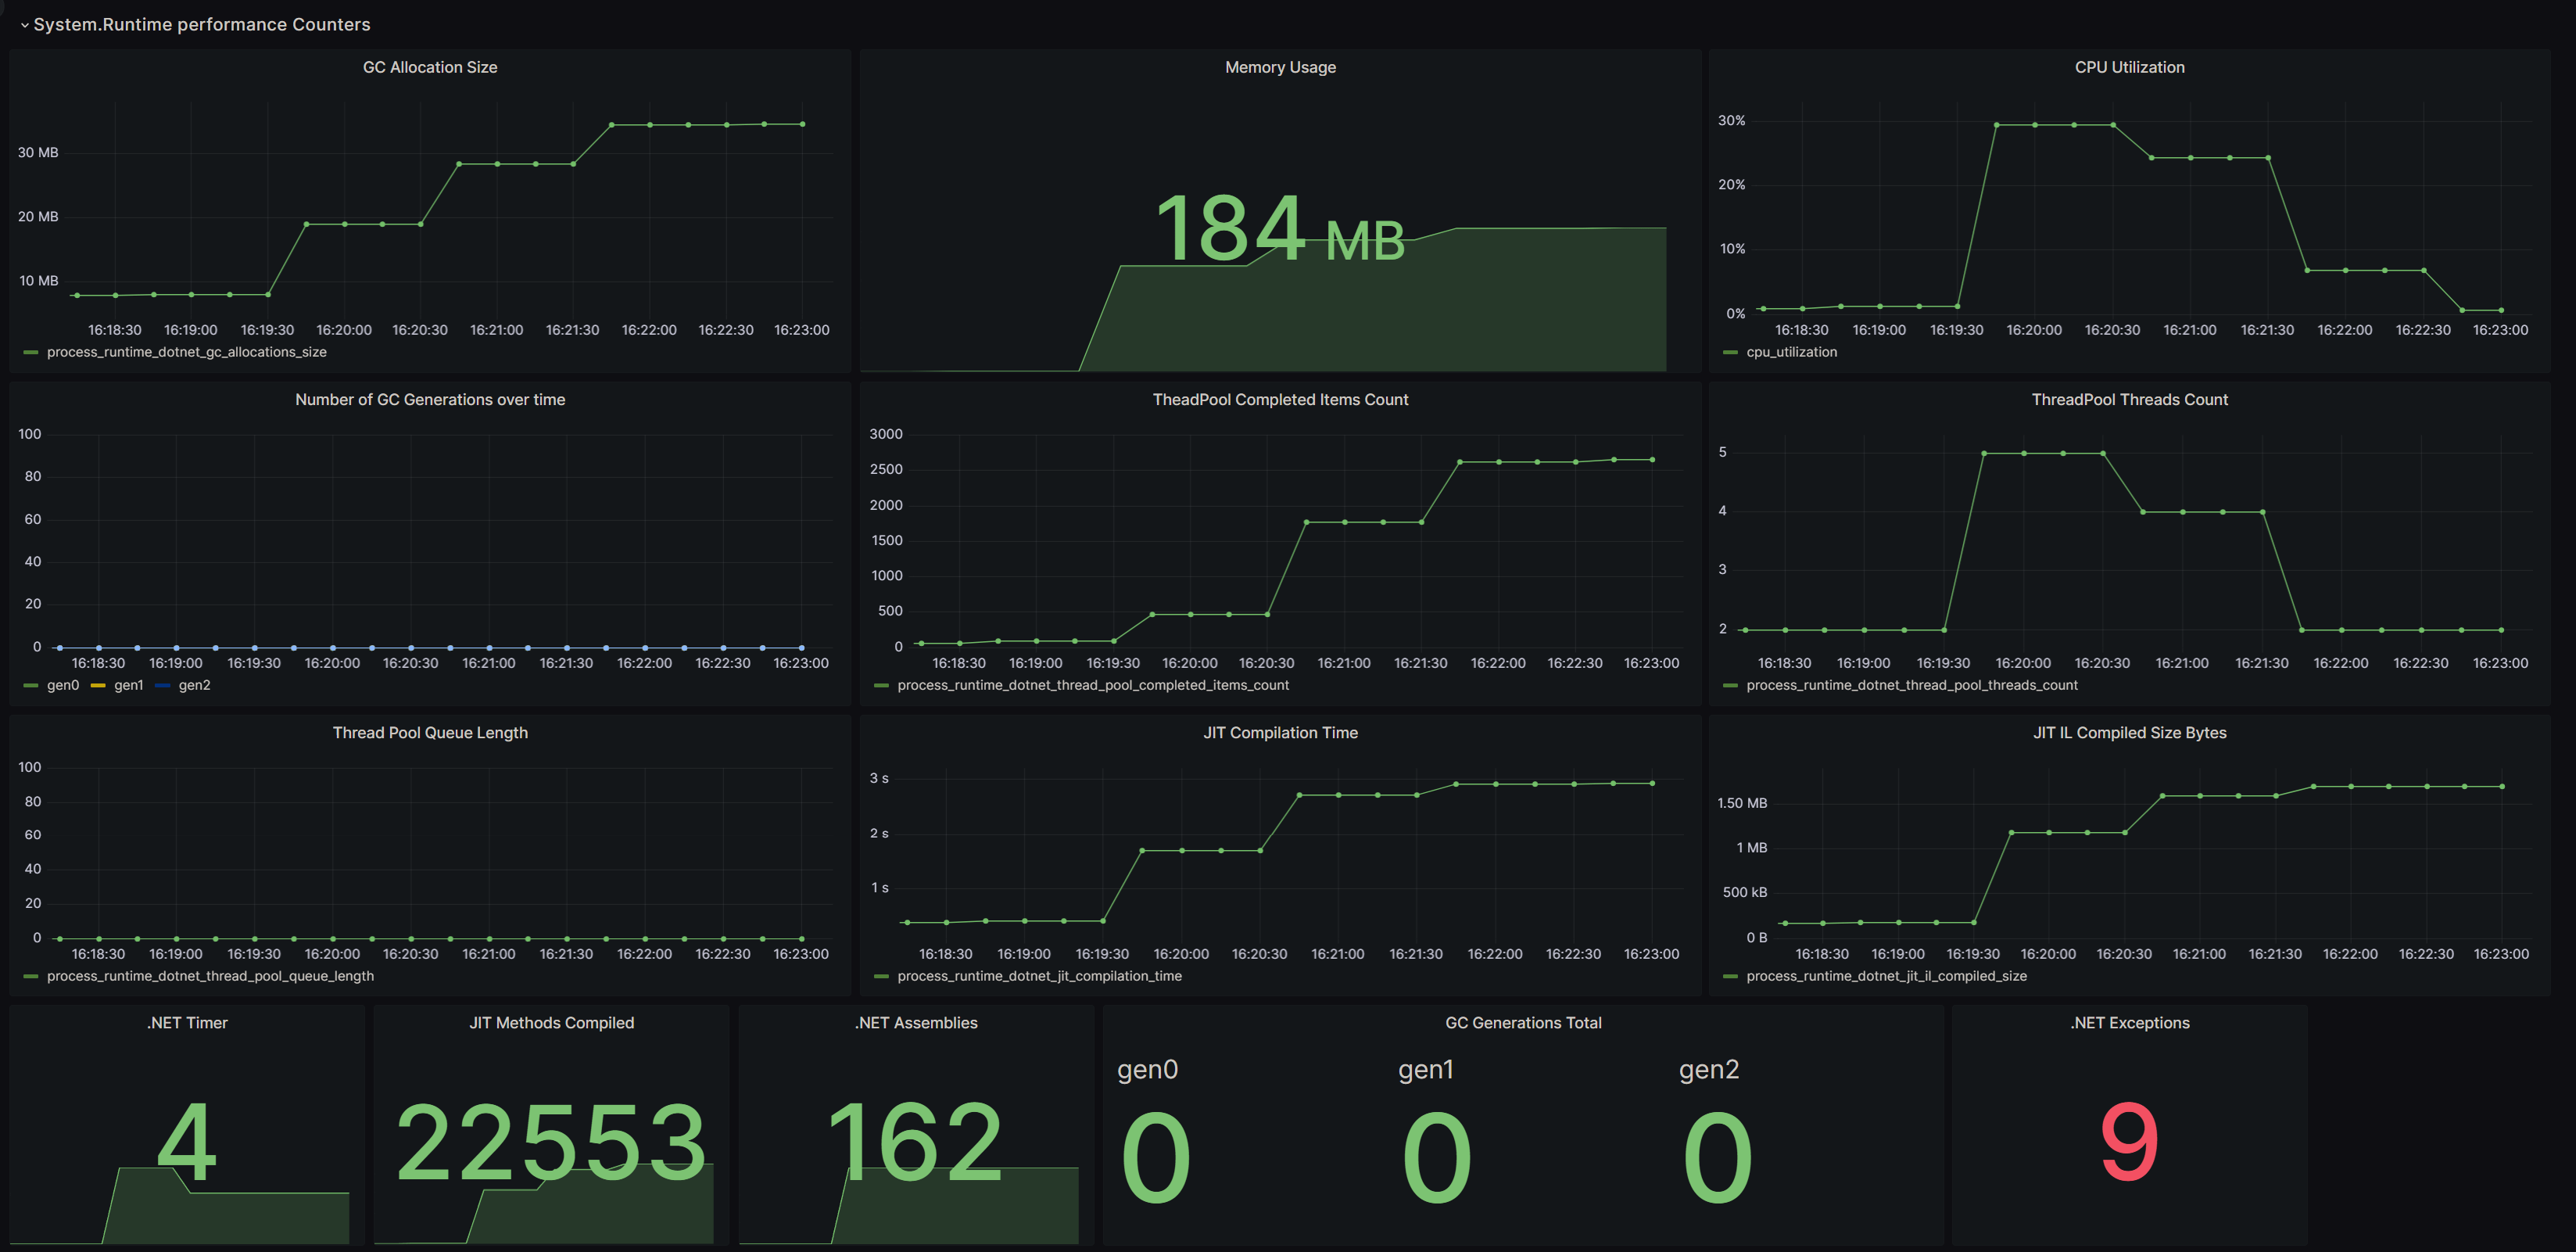The width and height of the screenshot is (2576, 1252).
Task: Open color picker via gen0 legend color line
Action: pyautogui.click(x=30, y=685)
